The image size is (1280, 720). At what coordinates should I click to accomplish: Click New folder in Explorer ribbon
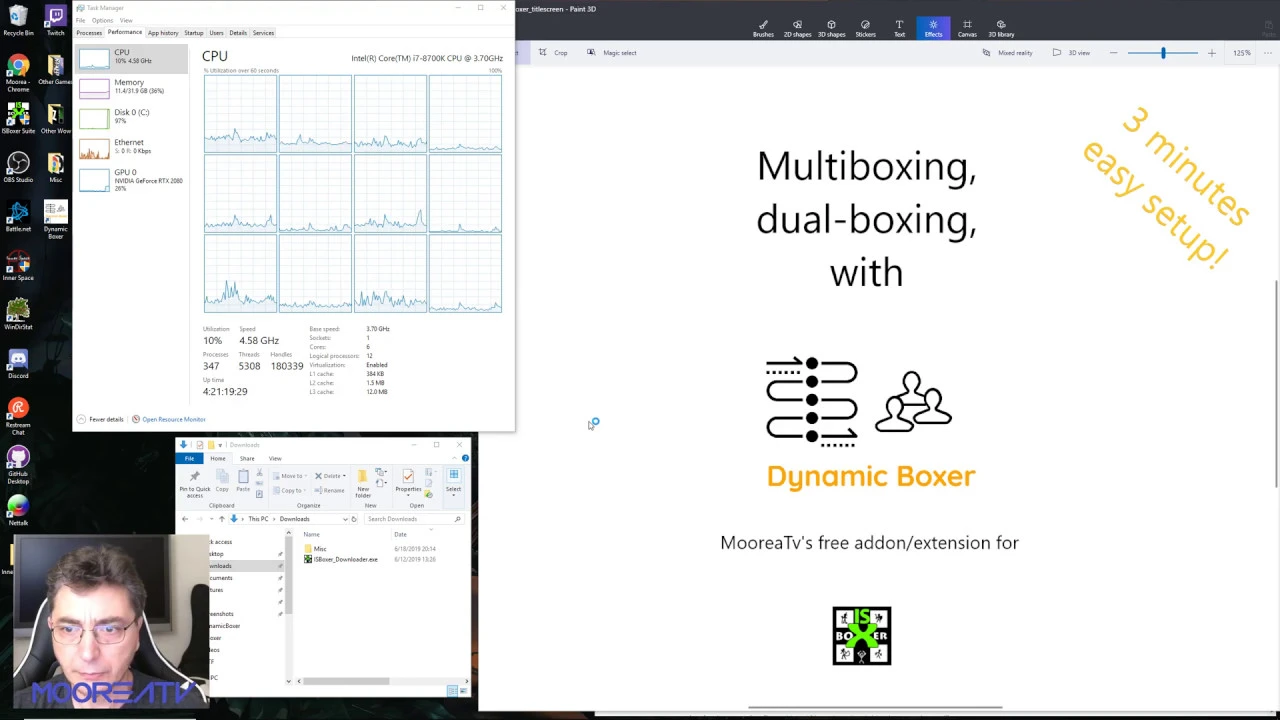click(363, 483)
